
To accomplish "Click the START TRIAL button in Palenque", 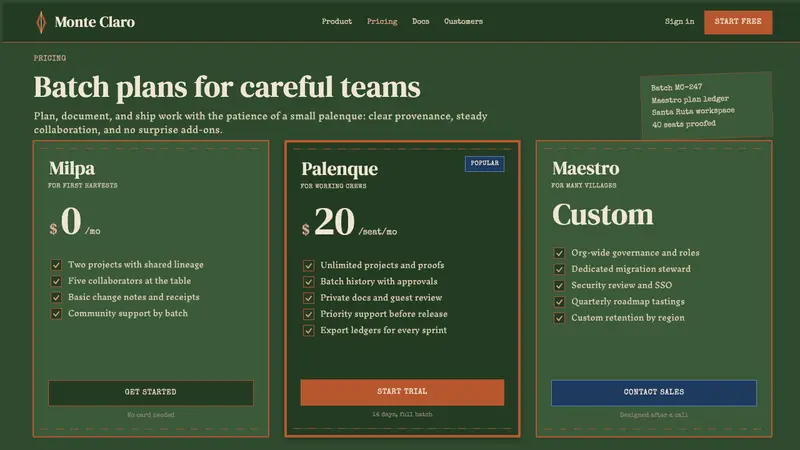I will (402, 392).
